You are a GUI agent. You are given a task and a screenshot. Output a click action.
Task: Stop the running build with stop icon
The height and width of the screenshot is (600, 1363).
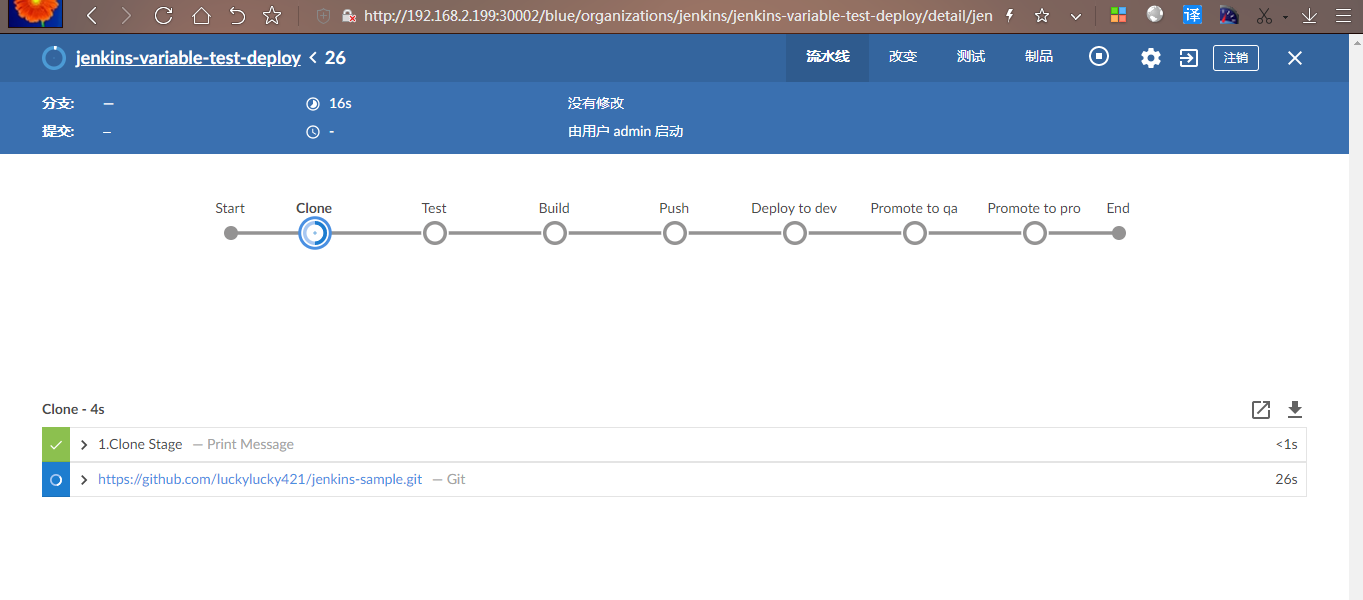[1099, 57]
